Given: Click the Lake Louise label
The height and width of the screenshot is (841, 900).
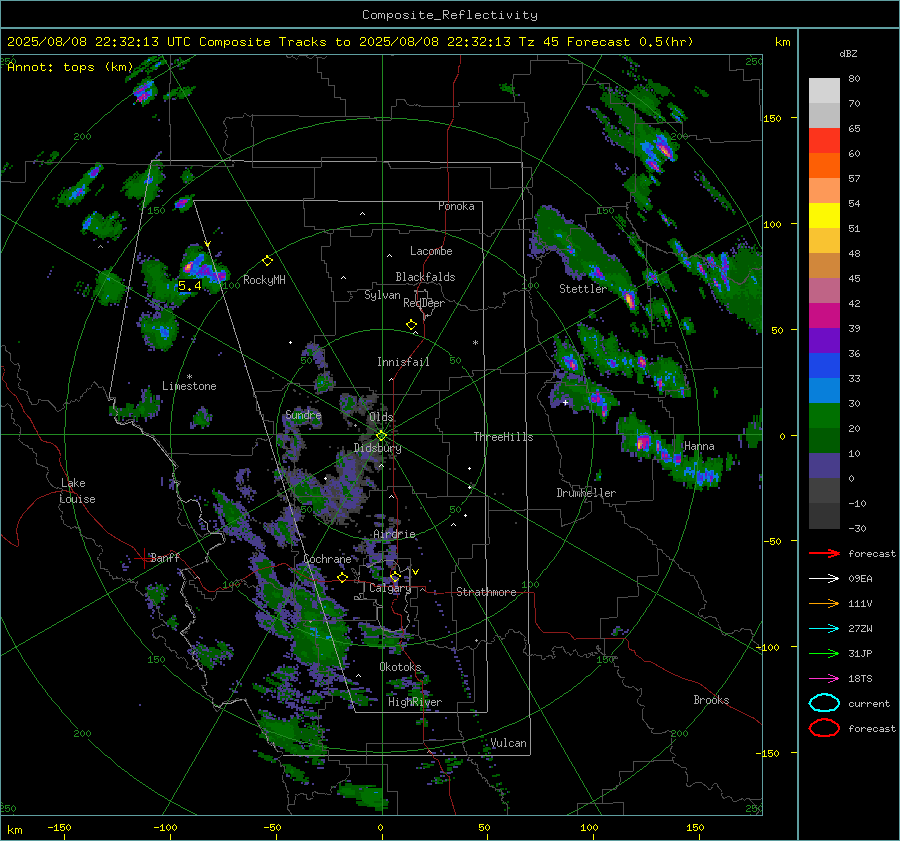Looking at the screenshot, I should [77, 491].
